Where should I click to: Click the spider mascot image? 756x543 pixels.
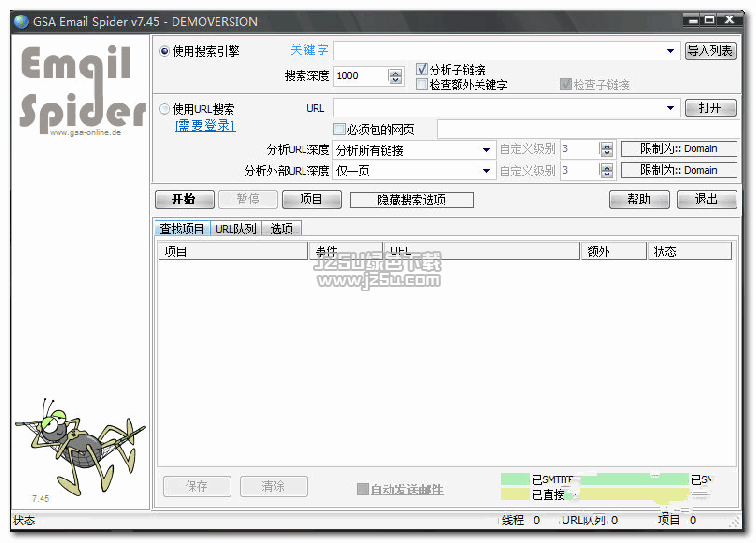click(x=80, y=446)
